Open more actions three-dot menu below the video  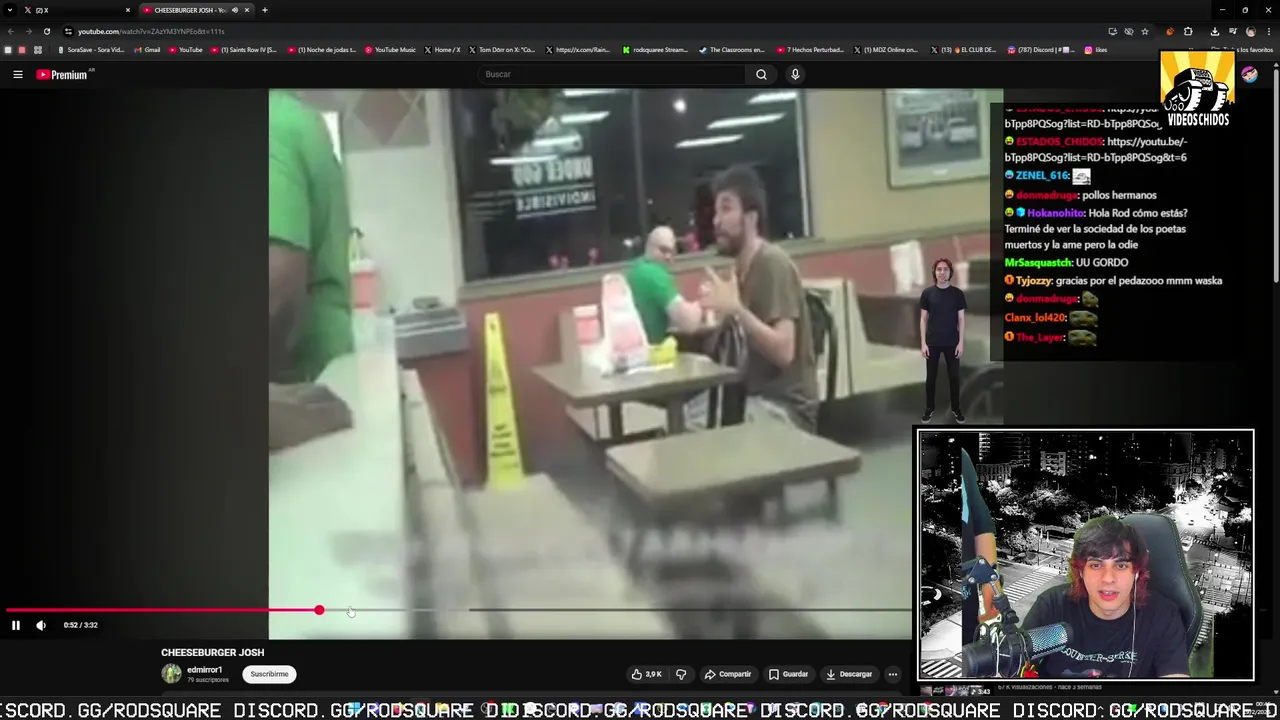point(893,674)
